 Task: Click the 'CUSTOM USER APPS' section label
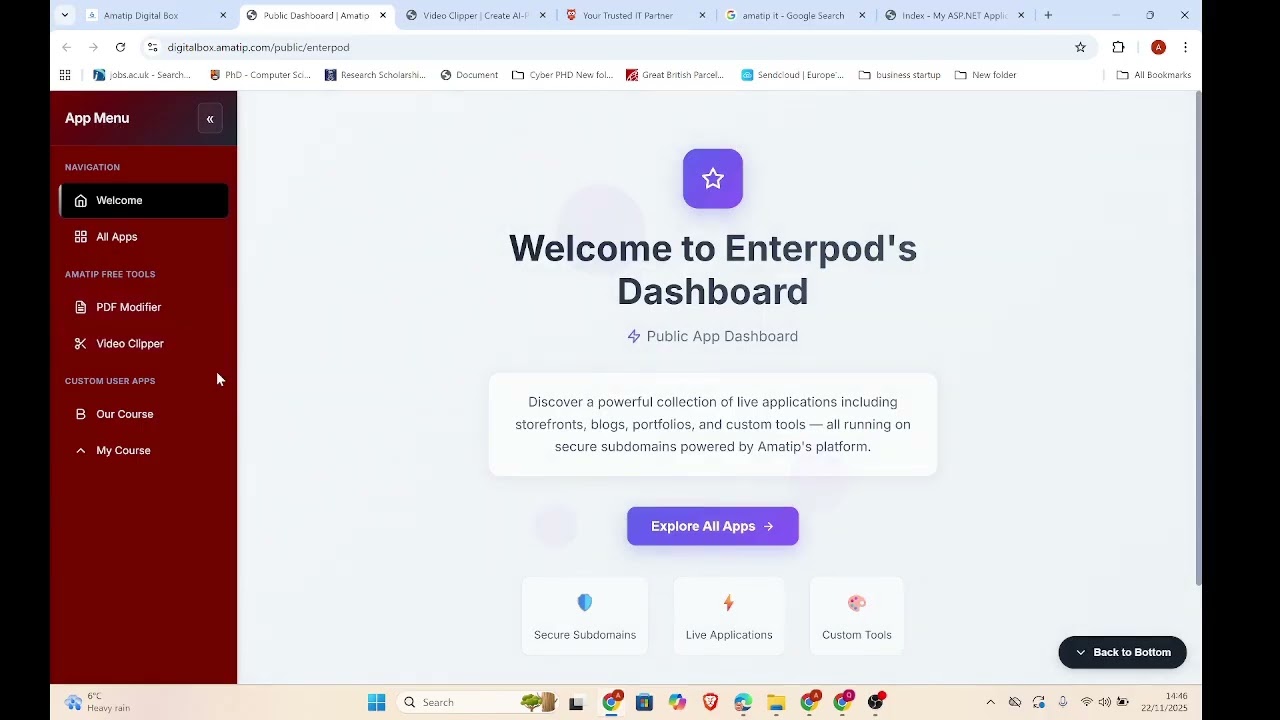(x=110, y=381)
